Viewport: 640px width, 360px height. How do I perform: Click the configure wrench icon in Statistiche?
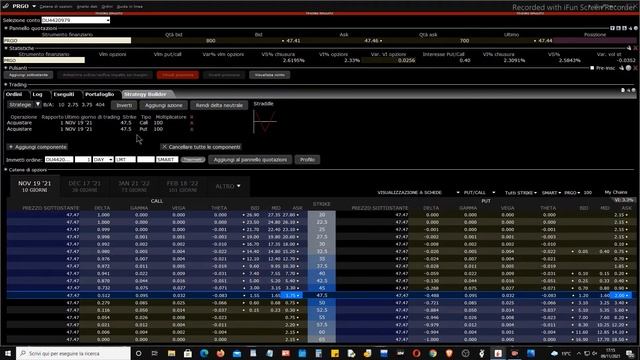tap(629, 48)
